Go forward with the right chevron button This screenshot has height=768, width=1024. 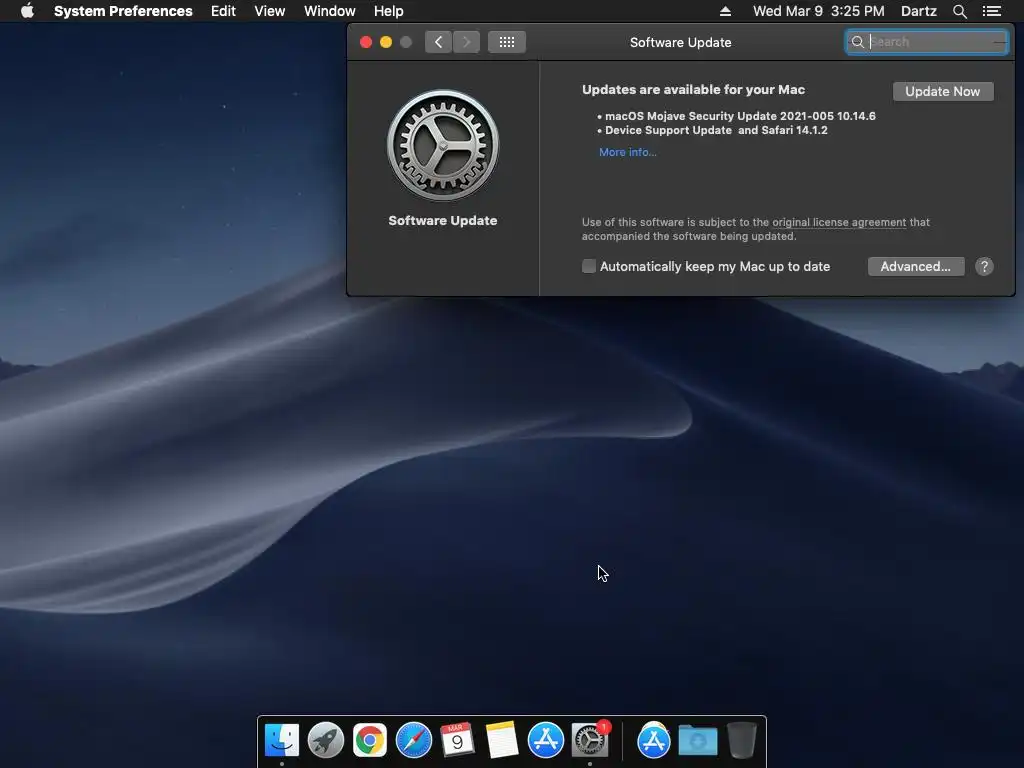point(466,42)
